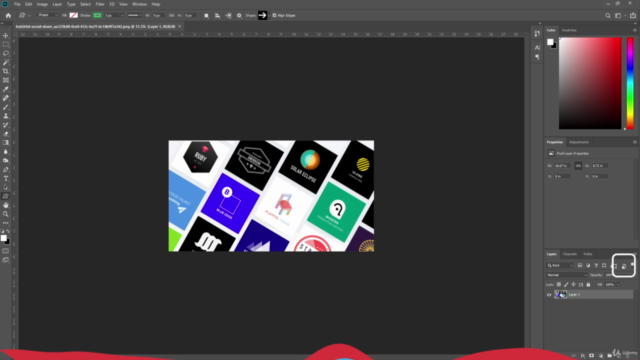Toggle lock position

[x=573, y=284]
